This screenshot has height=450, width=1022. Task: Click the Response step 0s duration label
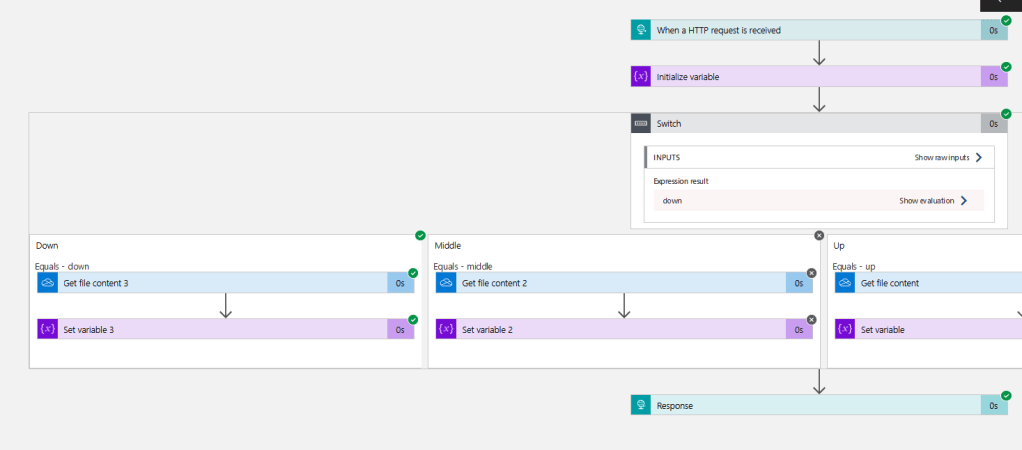pos(993,405)
